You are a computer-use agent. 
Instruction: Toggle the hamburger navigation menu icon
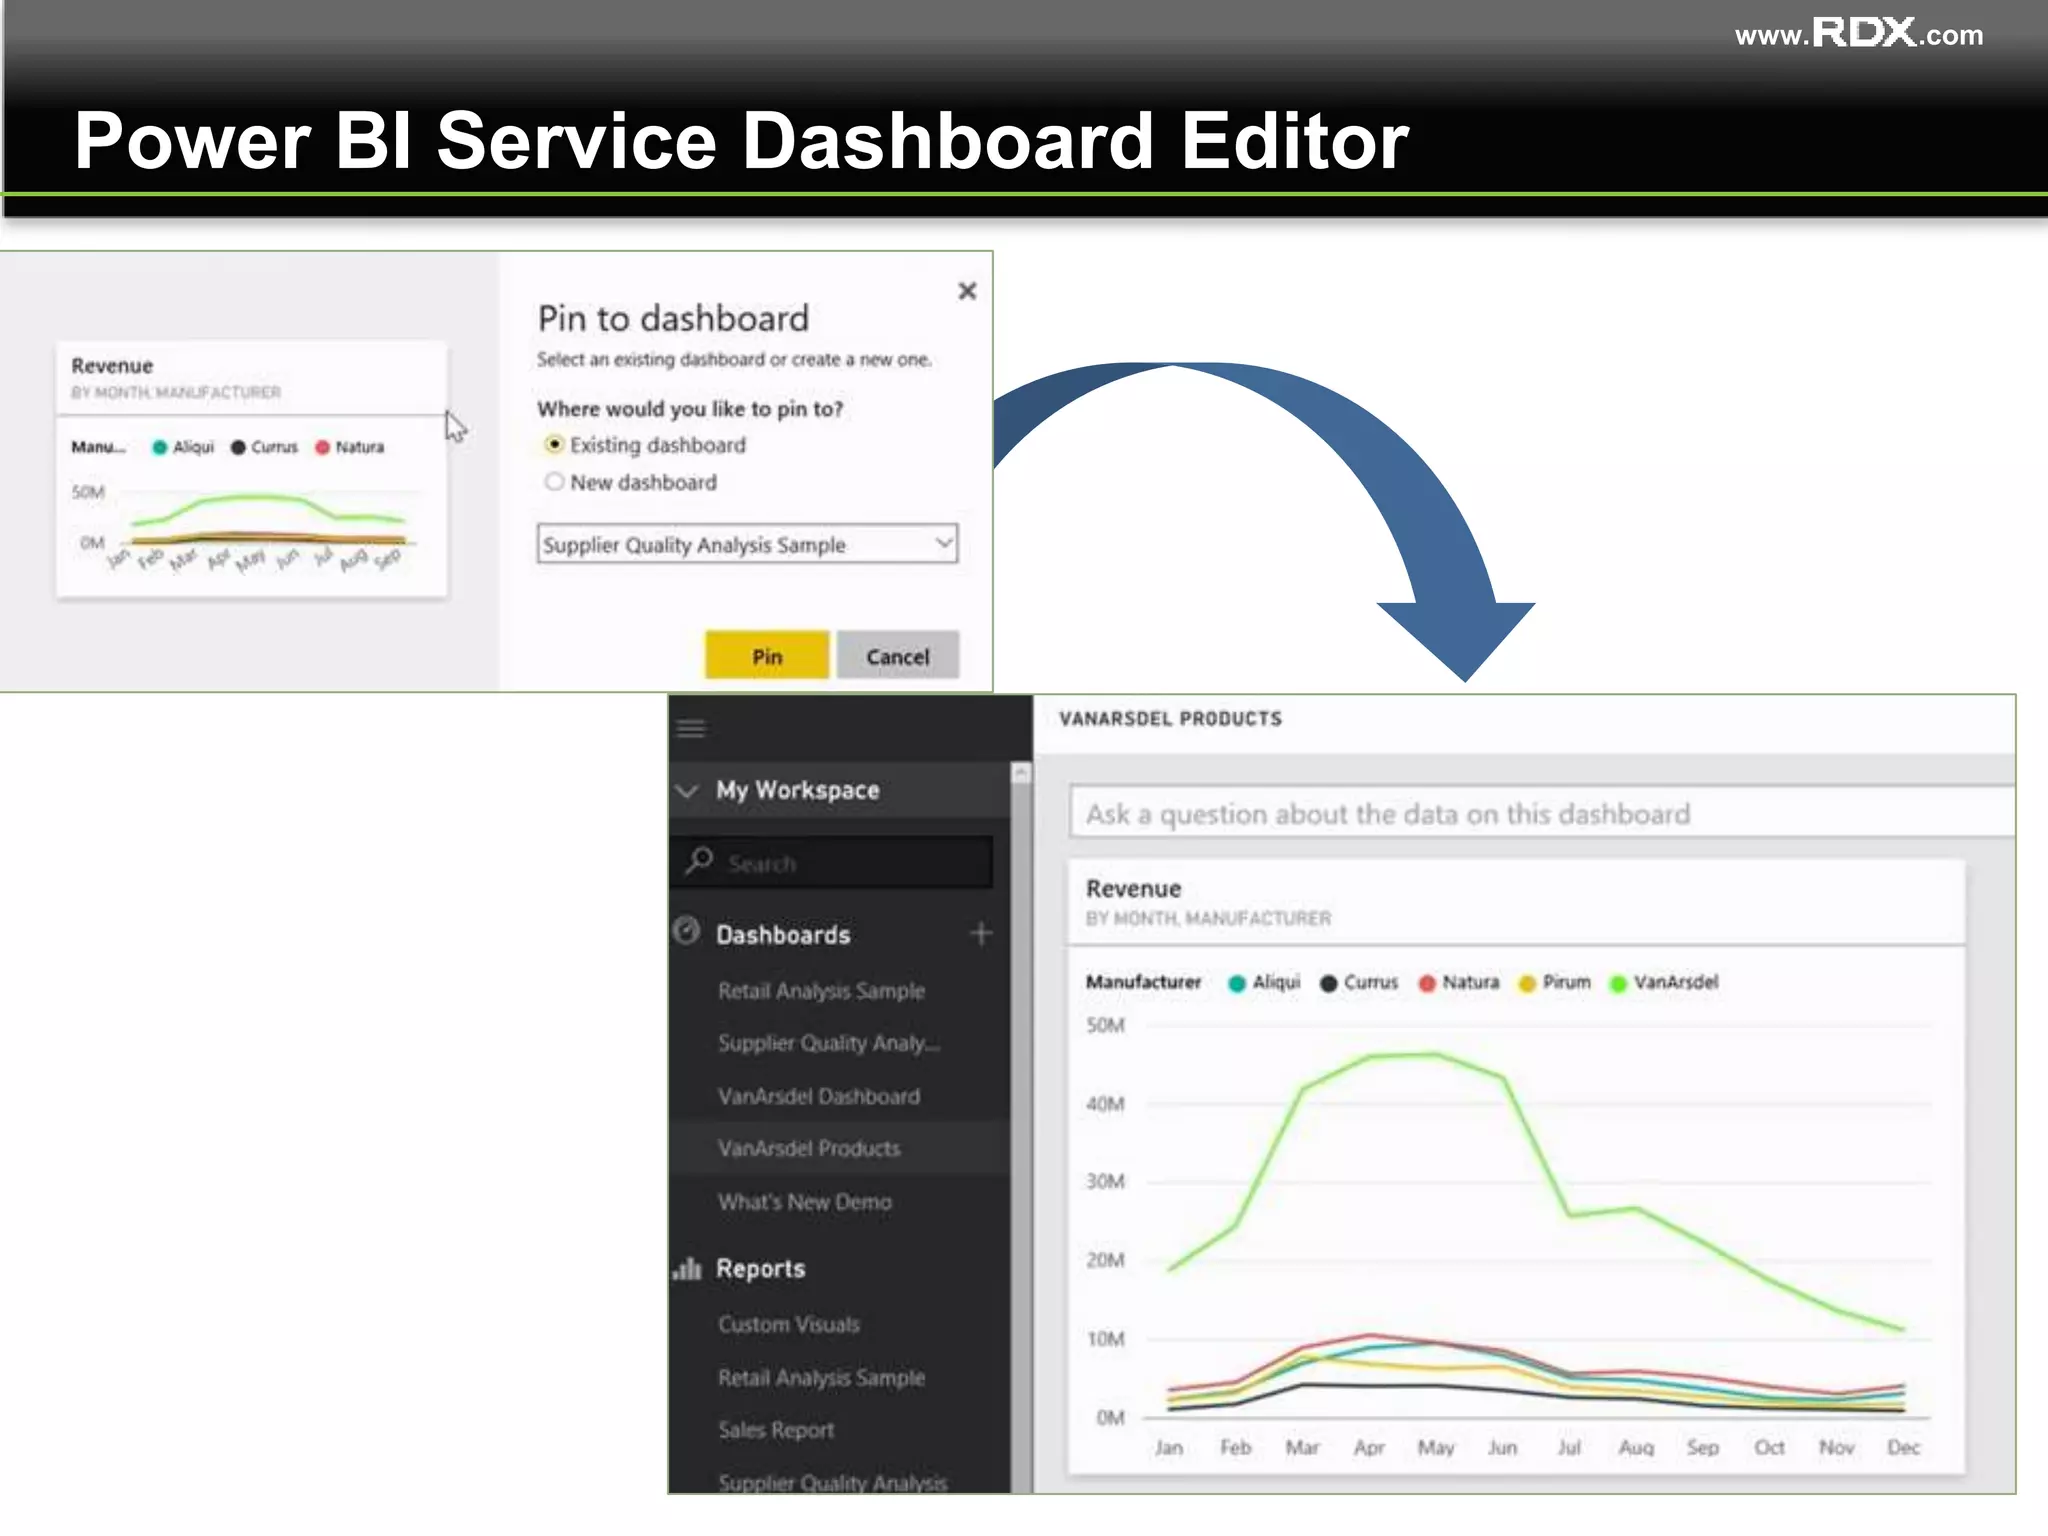[691, 728]
